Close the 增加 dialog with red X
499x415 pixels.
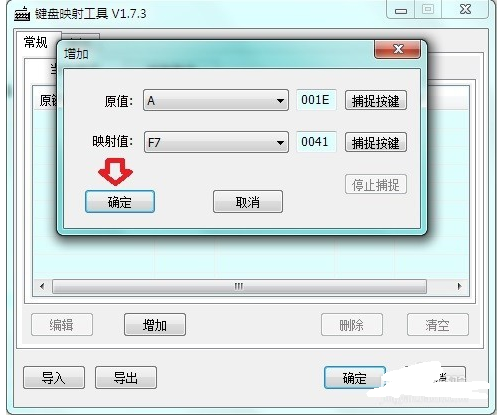pos(397,49)
